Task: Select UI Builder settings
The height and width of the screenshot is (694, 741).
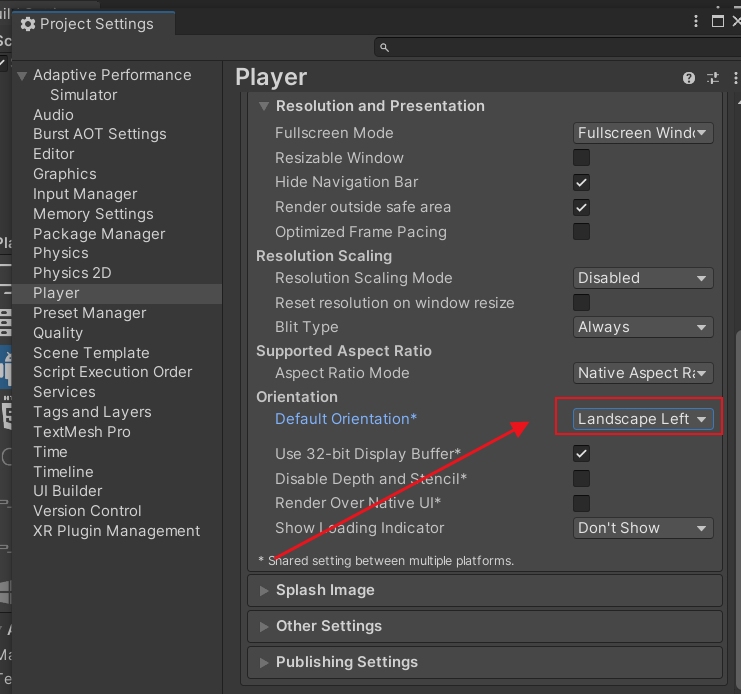Action: click(x=68, y=491)
